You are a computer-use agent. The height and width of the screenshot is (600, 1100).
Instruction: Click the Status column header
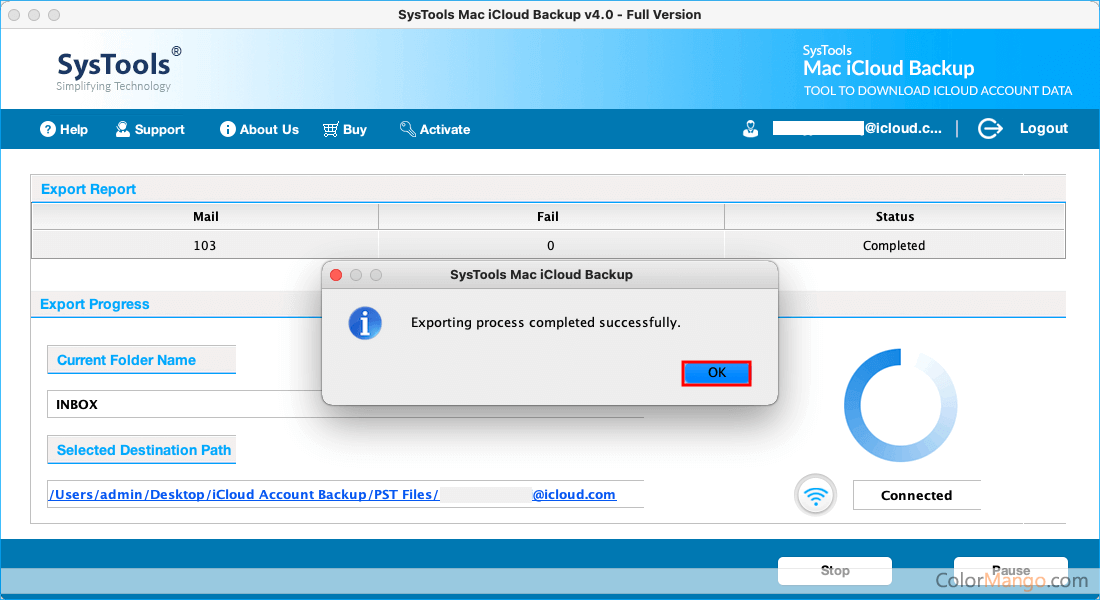click(x=894, y=217)
